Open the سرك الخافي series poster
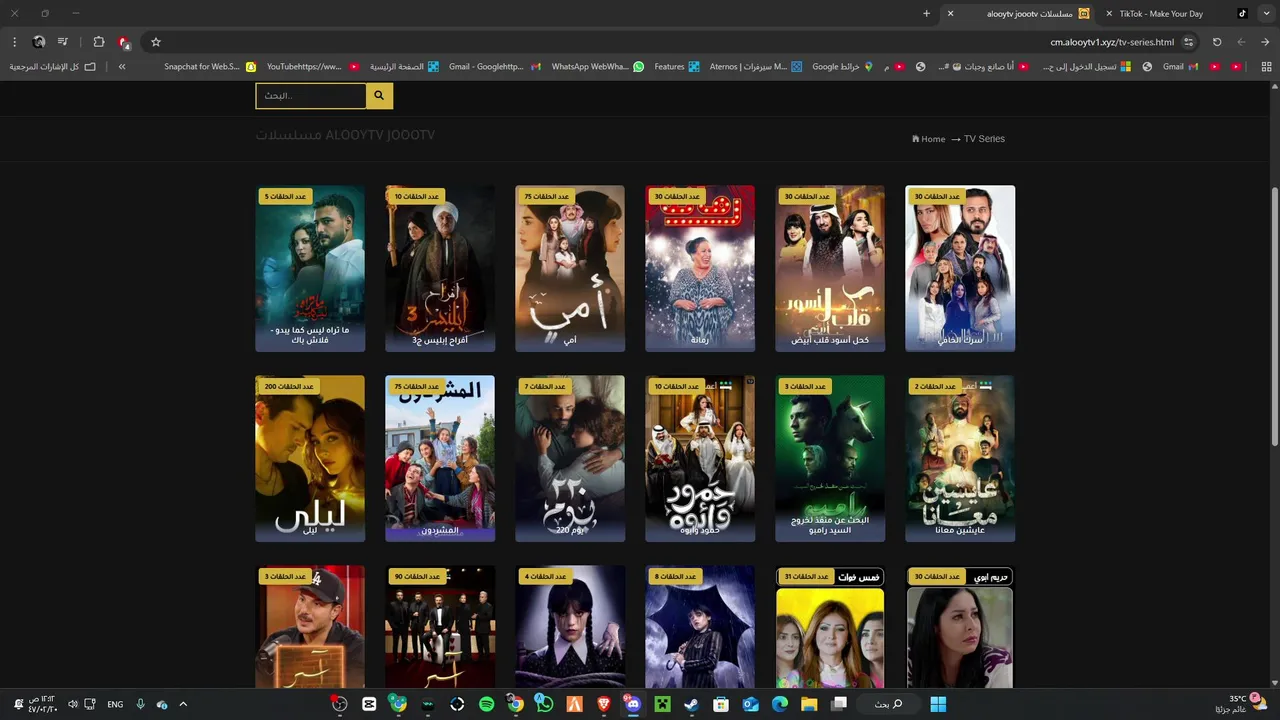 960,268
